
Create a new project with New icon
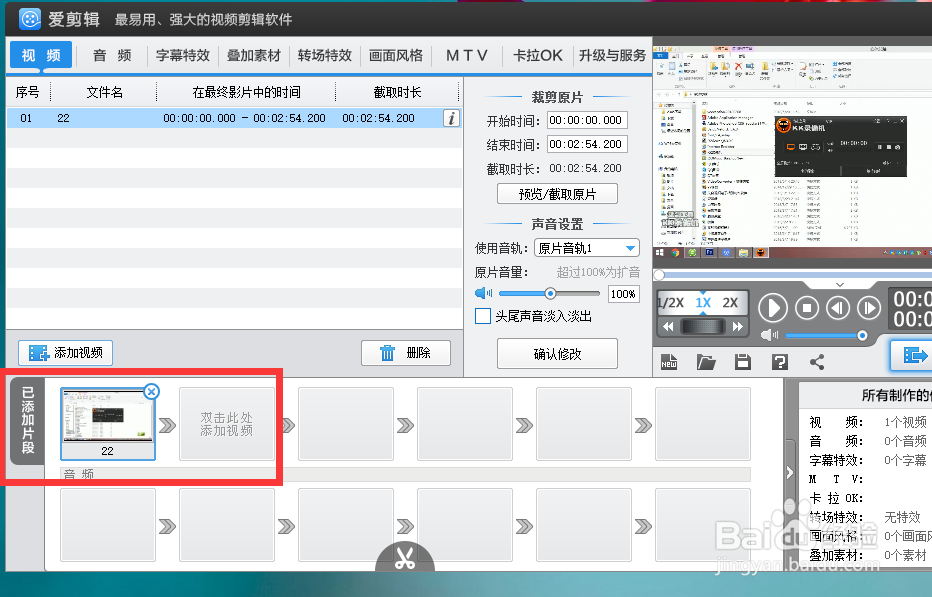(669, 362)
